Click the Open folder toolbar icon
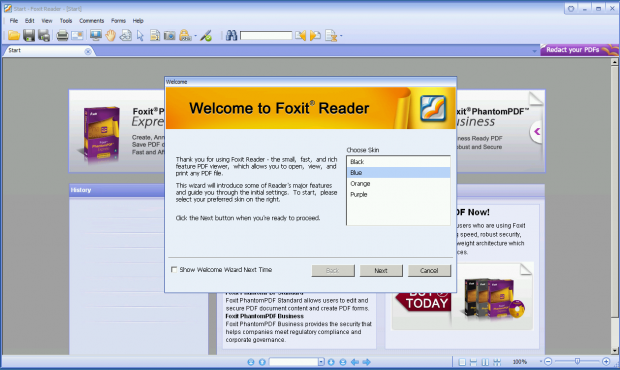 coord(14,36)
